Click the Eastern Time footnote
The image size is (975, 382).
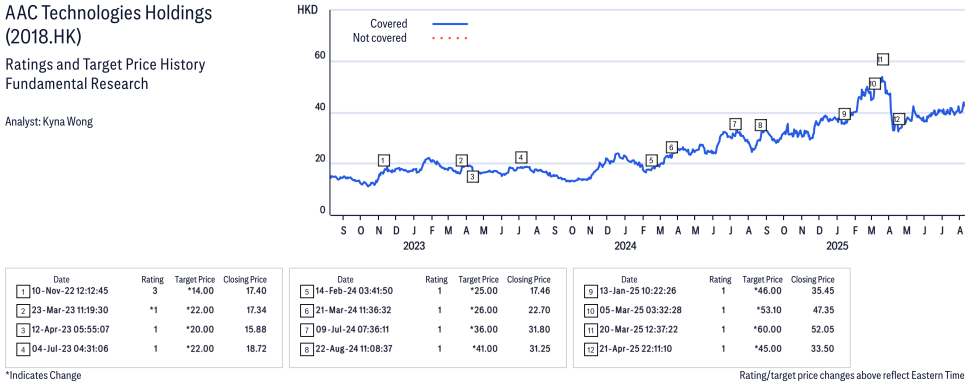pyautogui.click(x=851, y=375)
